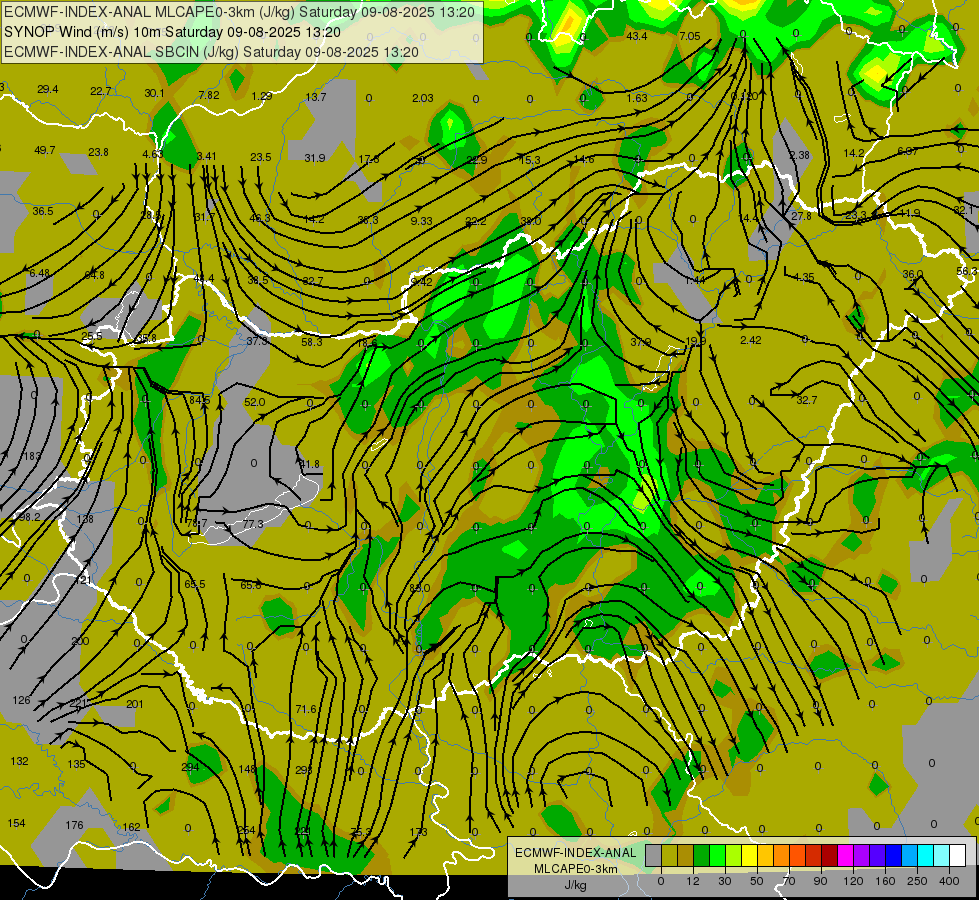Click the map value 27.8
The height and width of the screenshot is (900, 979).
[801, 216]
